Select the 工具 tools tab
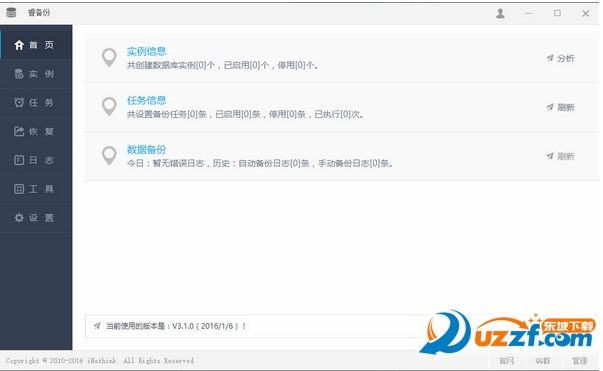The image size is (603, 371). [36, 189]
